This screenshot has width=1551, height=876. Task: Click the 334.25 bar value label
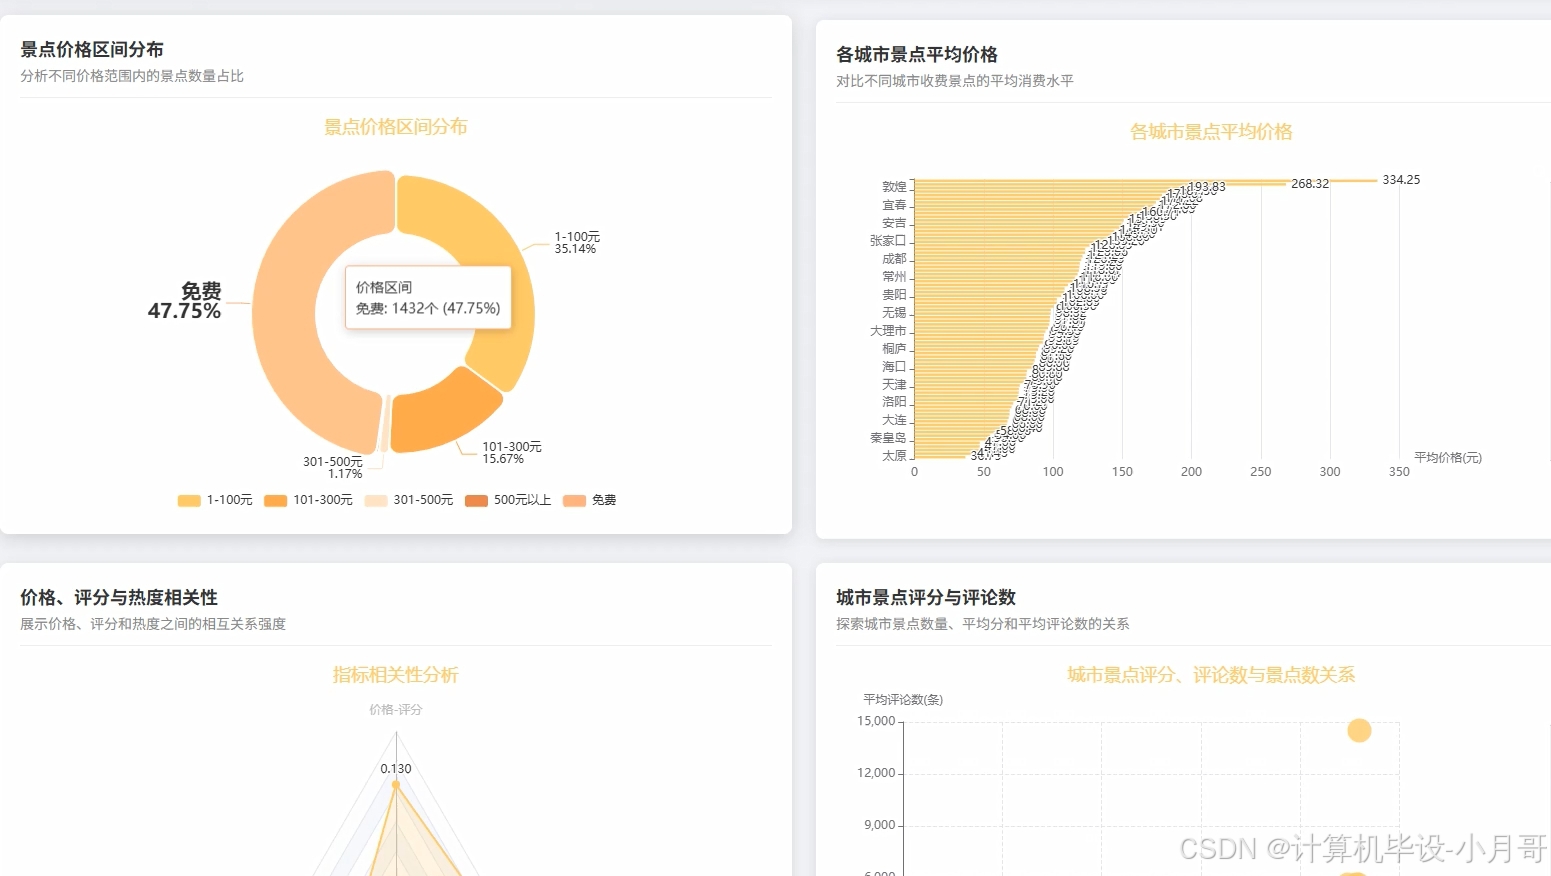(1401, 180)
